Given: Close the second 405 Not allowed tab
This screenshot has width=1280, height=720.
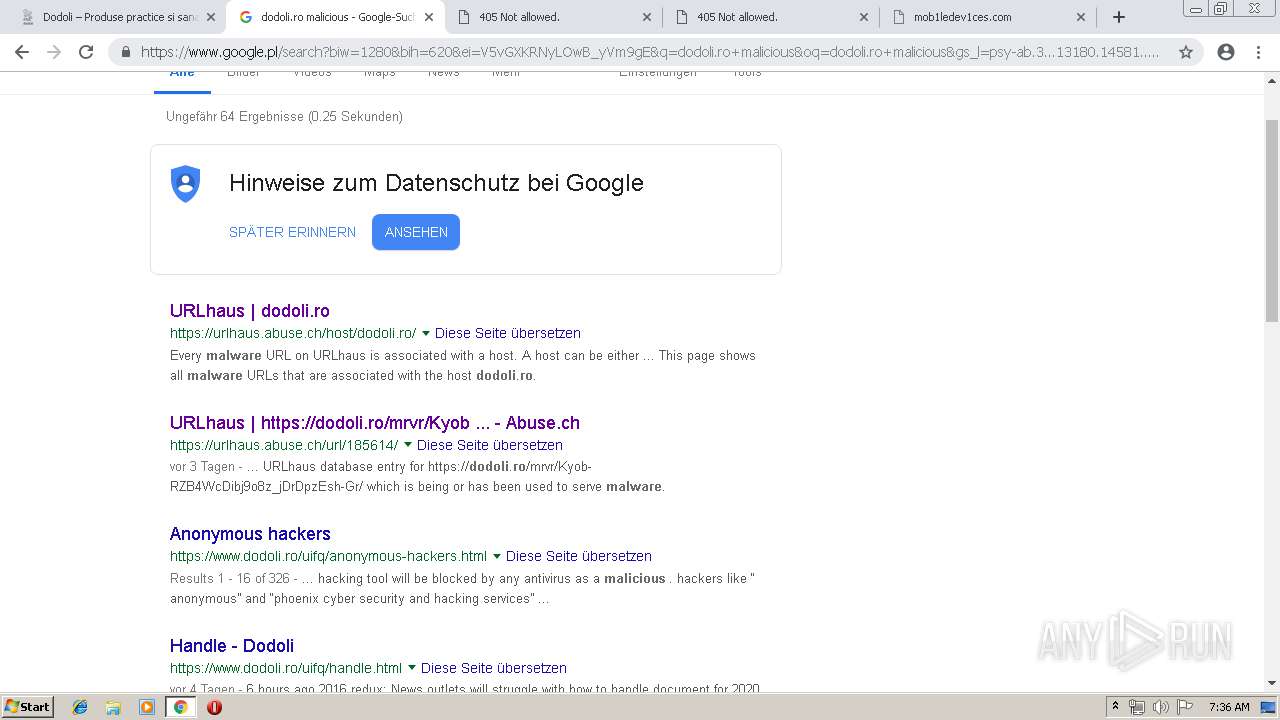Looking at the screenshot, I should tap(864, 17).
